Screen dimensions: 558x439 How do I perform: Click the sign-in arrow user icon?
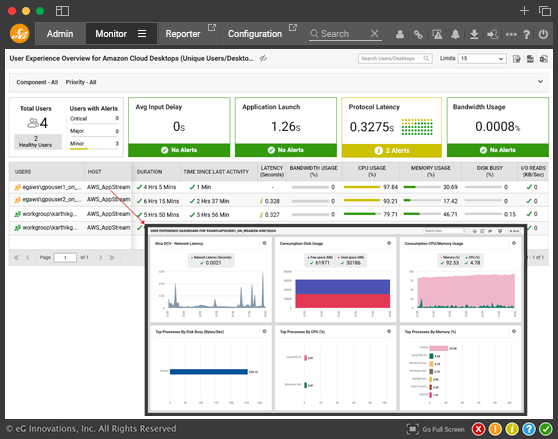(x=493, y=34)
